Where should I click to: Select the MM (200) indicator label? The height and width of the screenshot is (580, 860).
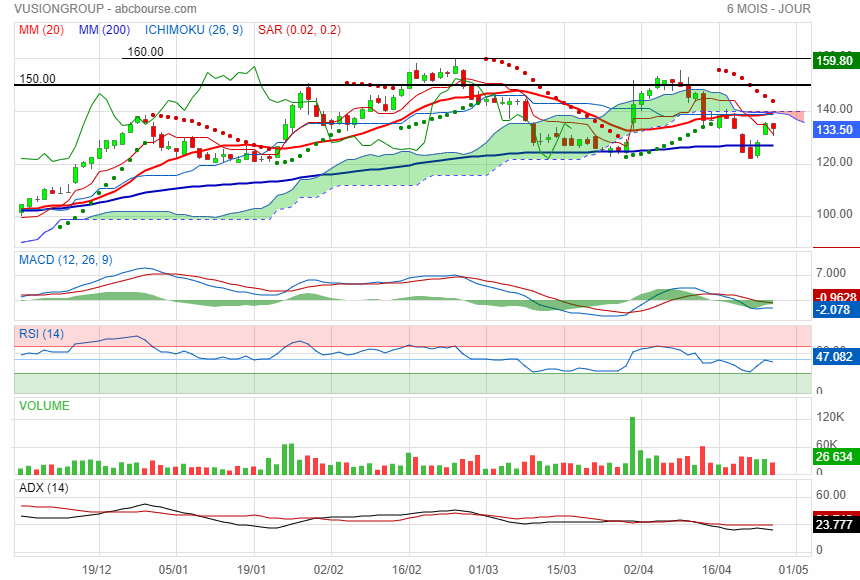pos(104,30)
